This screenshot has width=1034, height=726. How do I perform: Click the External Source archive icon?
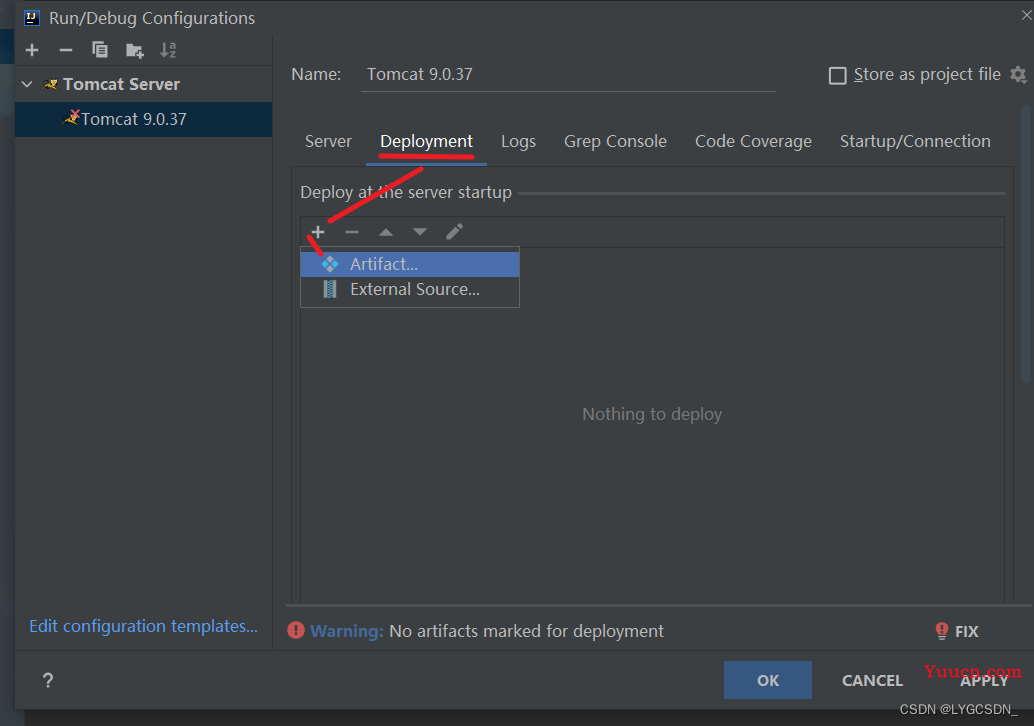click(330, 289)
